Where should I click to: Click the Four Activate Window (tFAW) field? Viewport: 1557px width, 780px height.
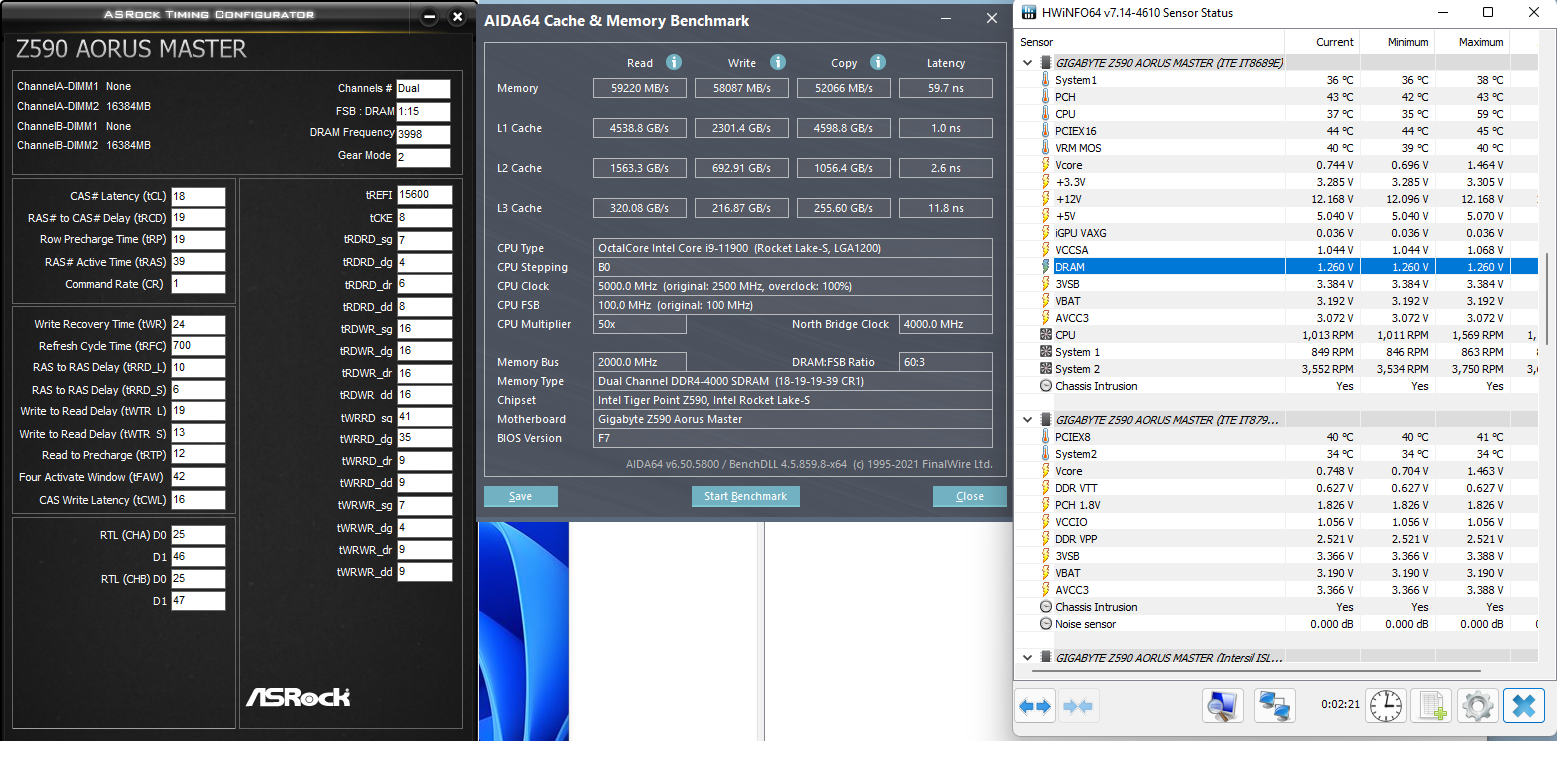click(198, 477)
